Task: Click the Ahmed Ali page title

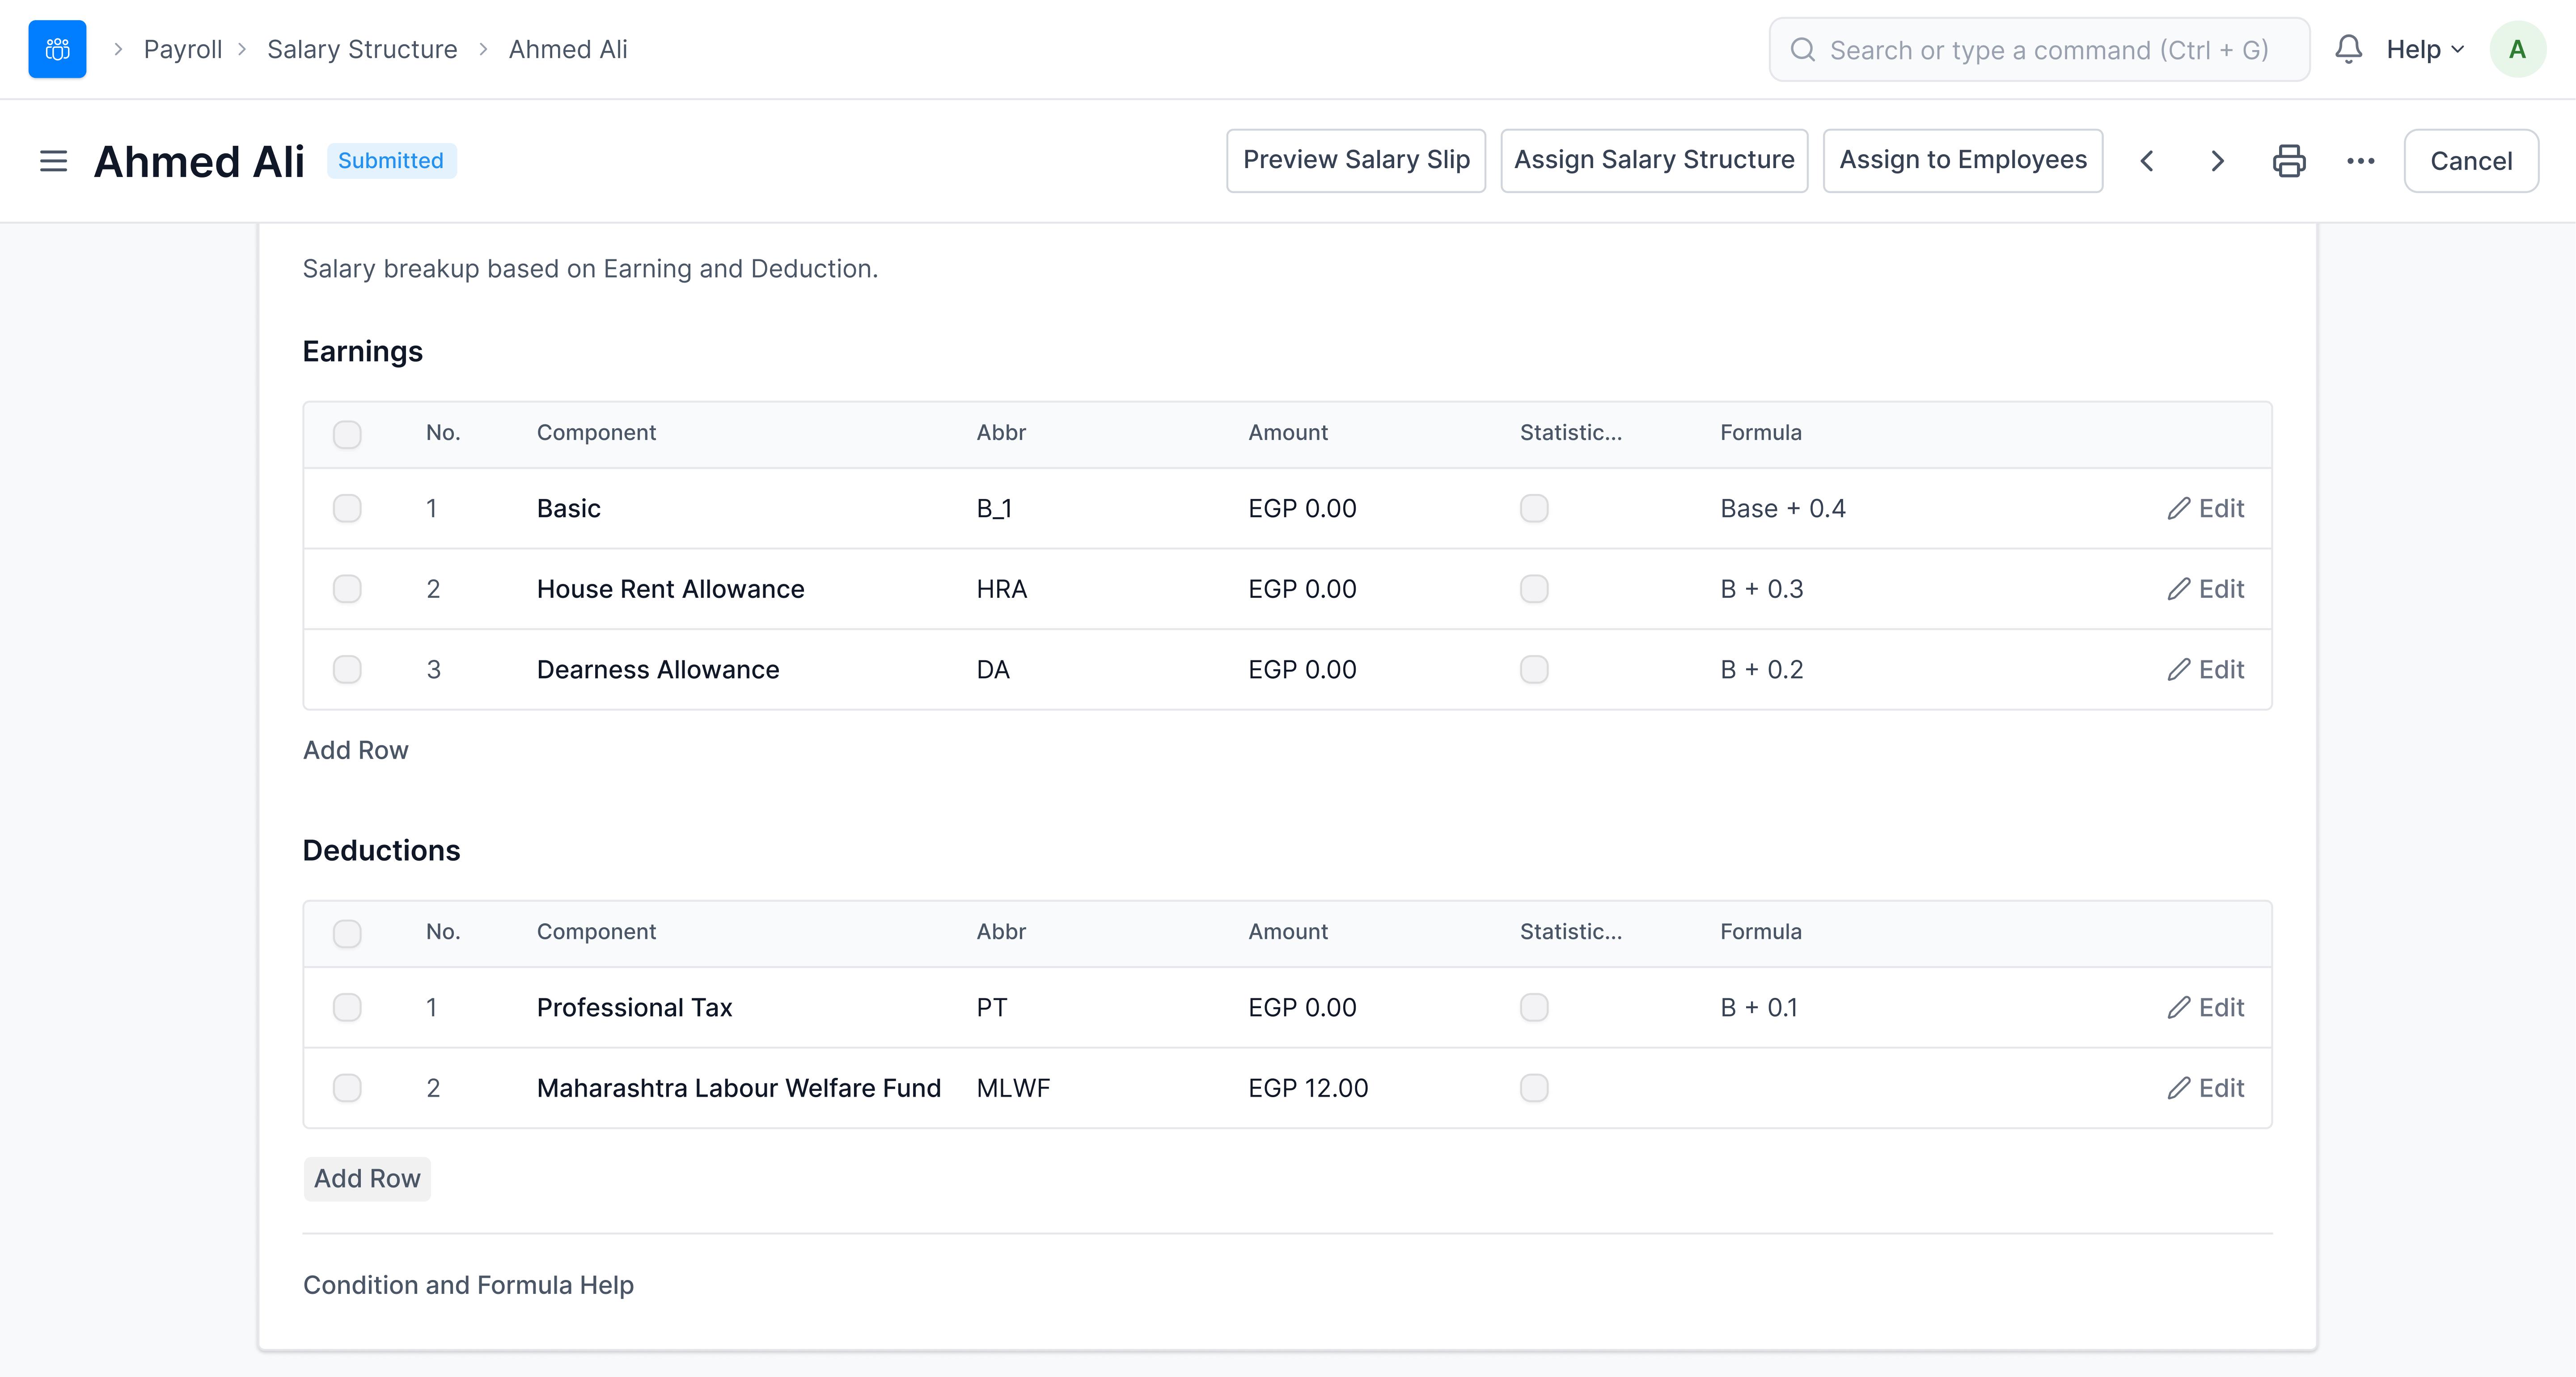Action: coord(199,161)
